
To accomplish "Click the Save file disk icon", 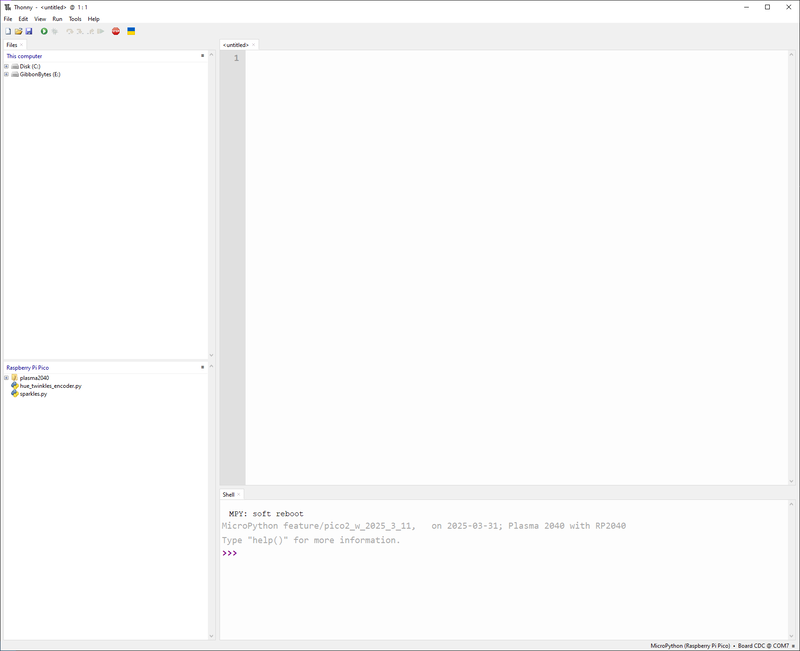I will click(x=29, y=31).
